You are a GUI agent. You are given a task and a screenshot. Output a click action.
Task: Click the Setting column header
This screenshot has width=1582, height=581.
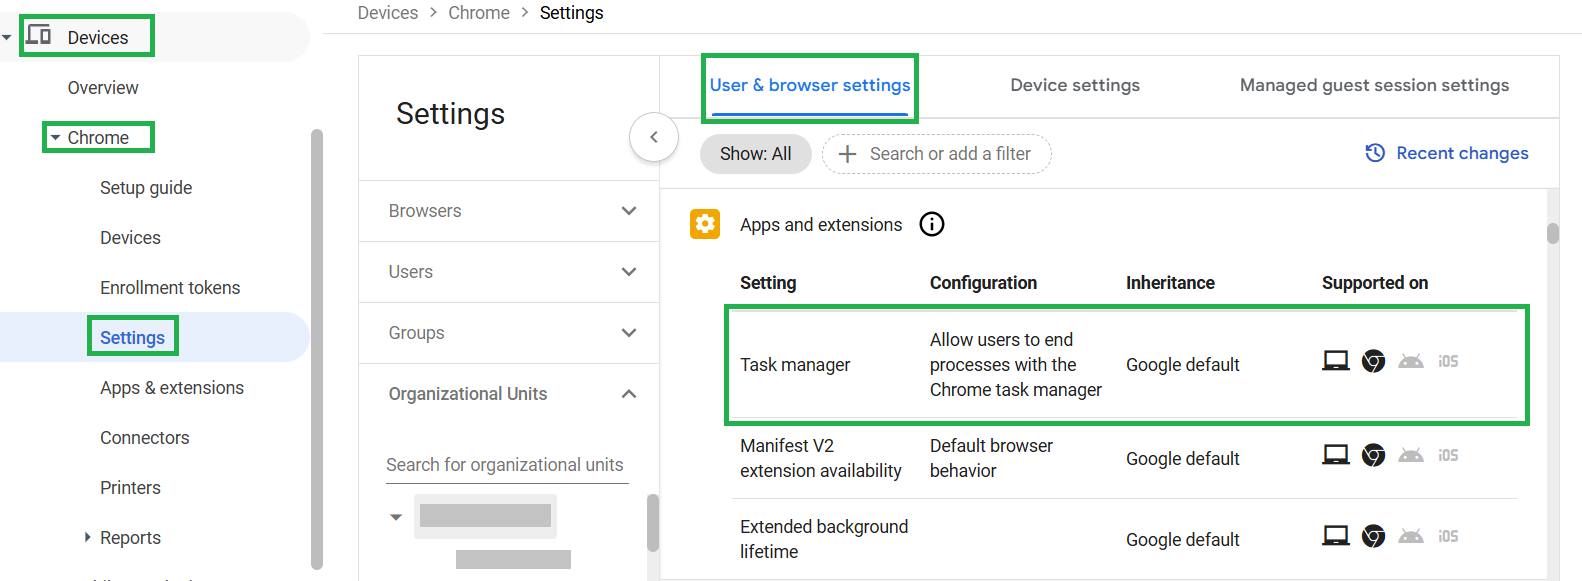[x=768, y=283]
